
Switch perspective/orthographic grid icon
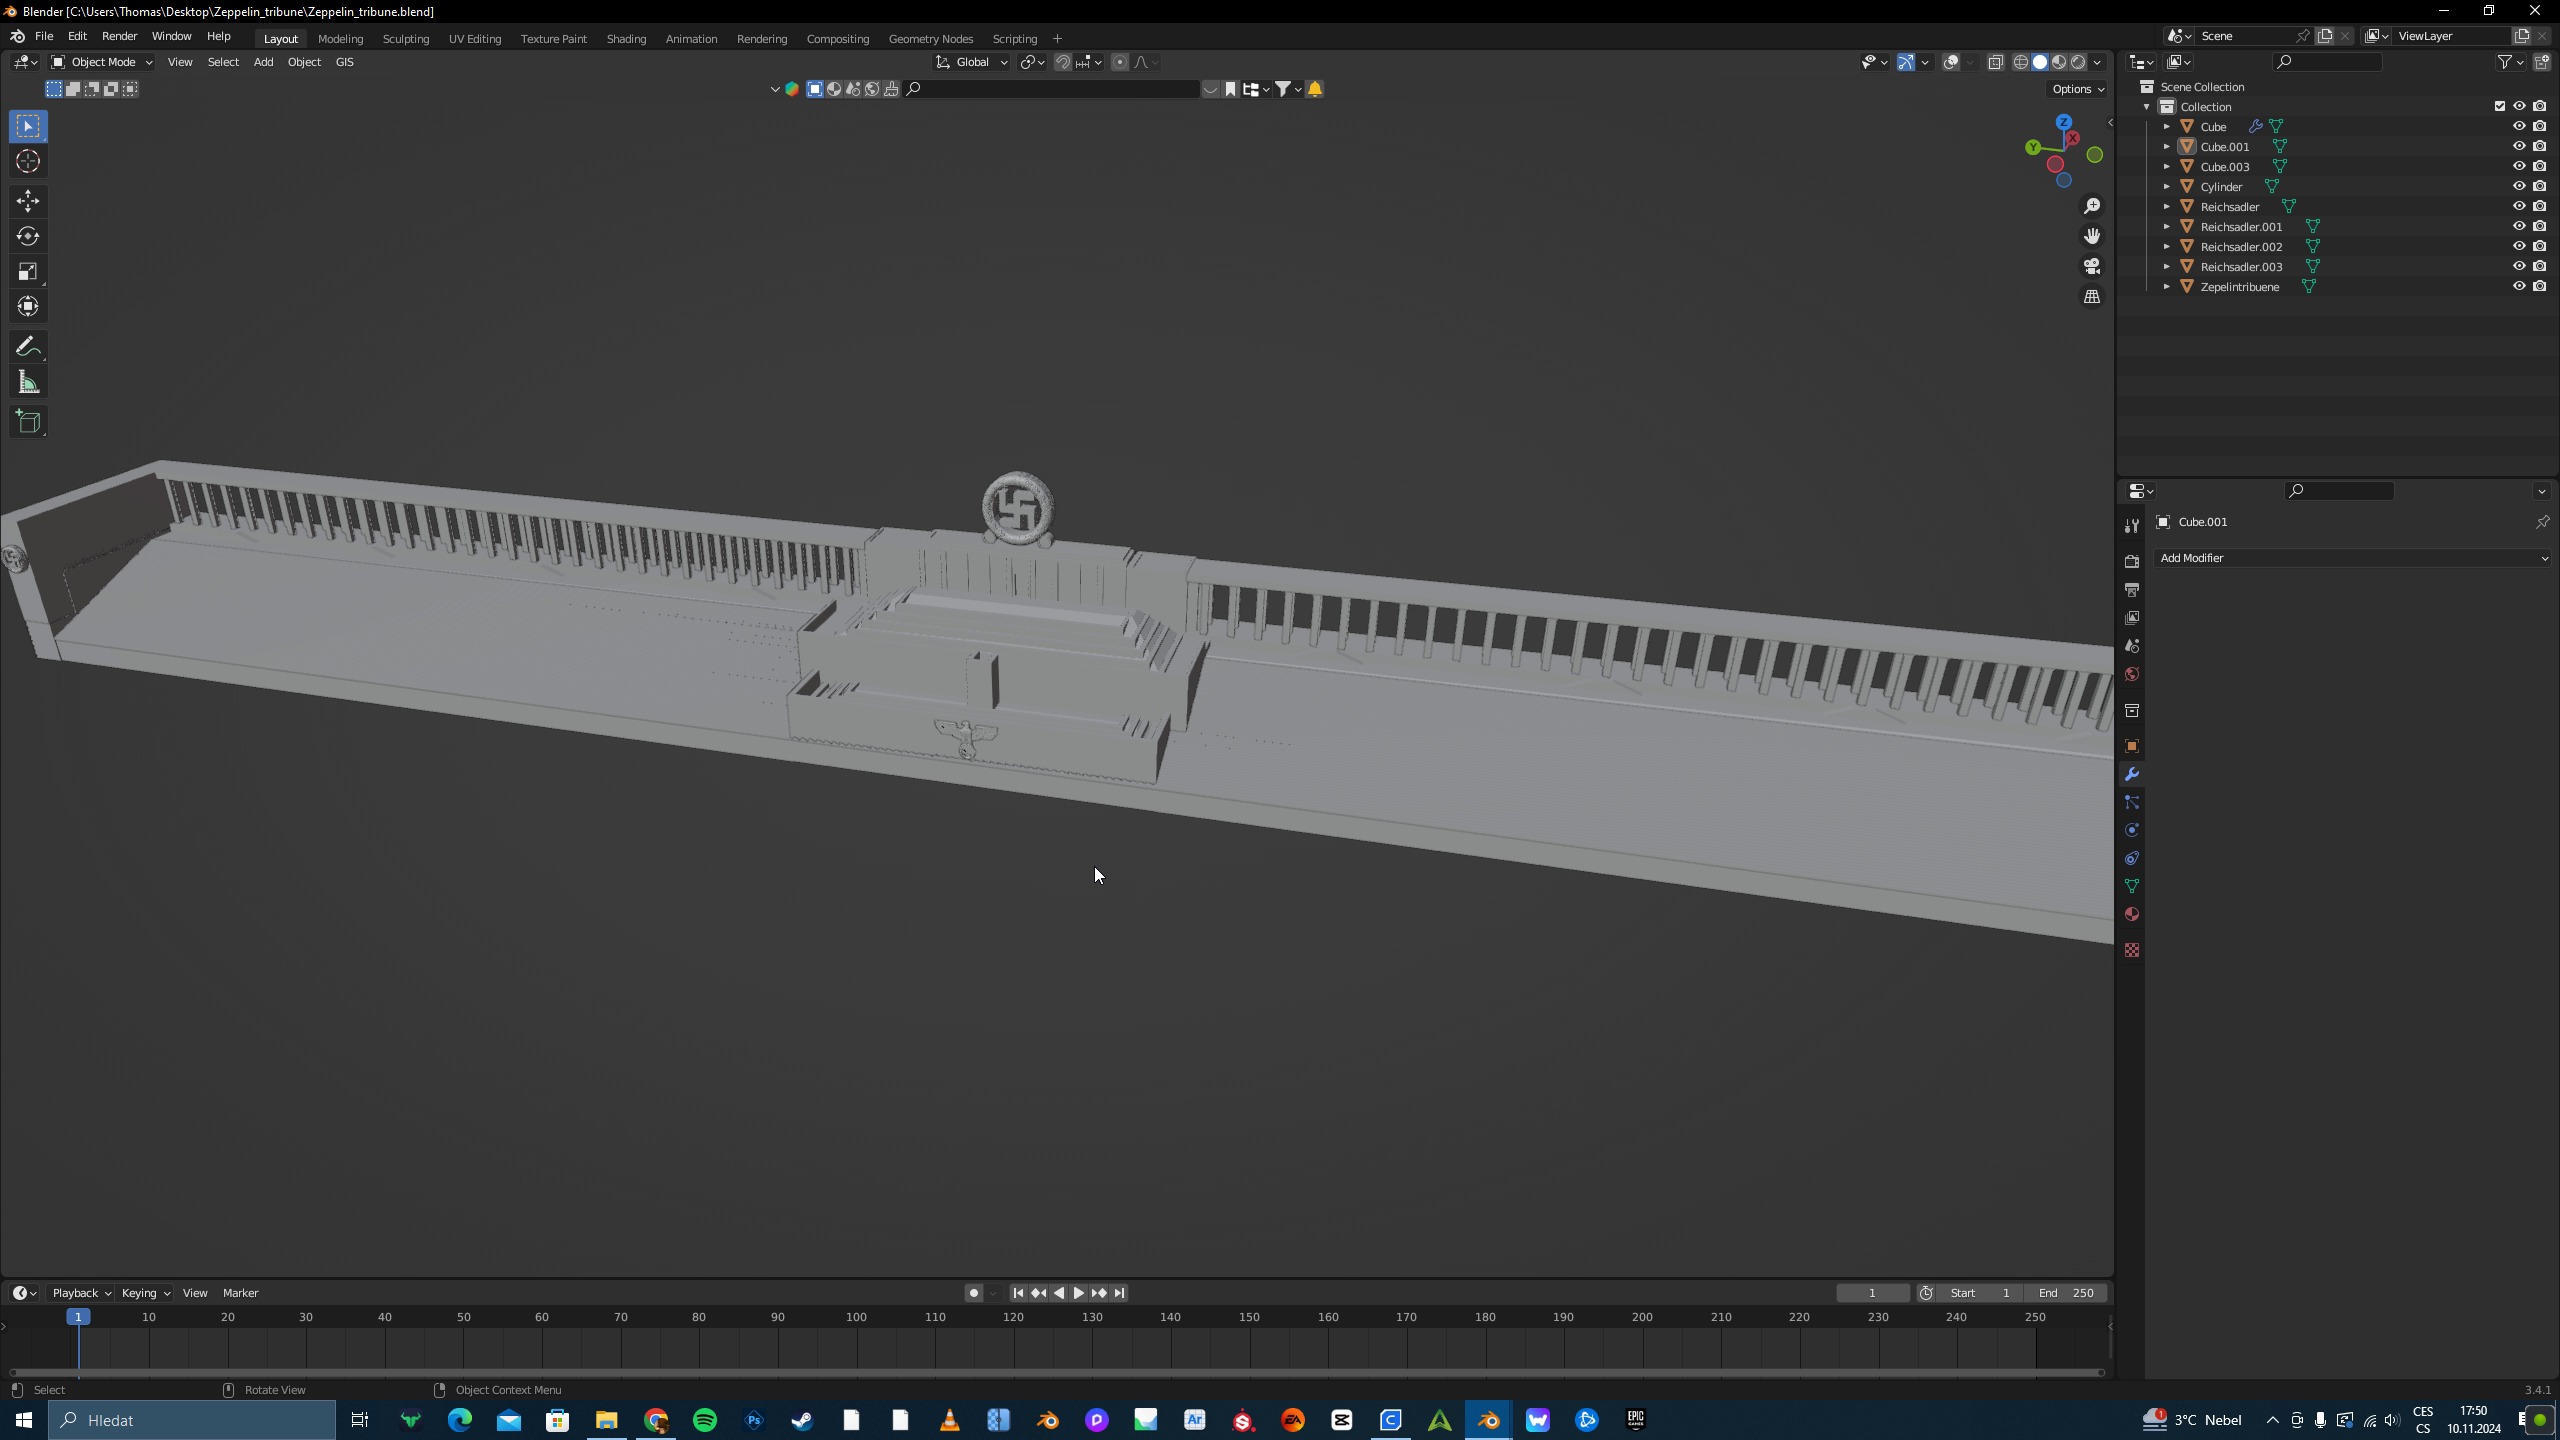[2092, 297]
